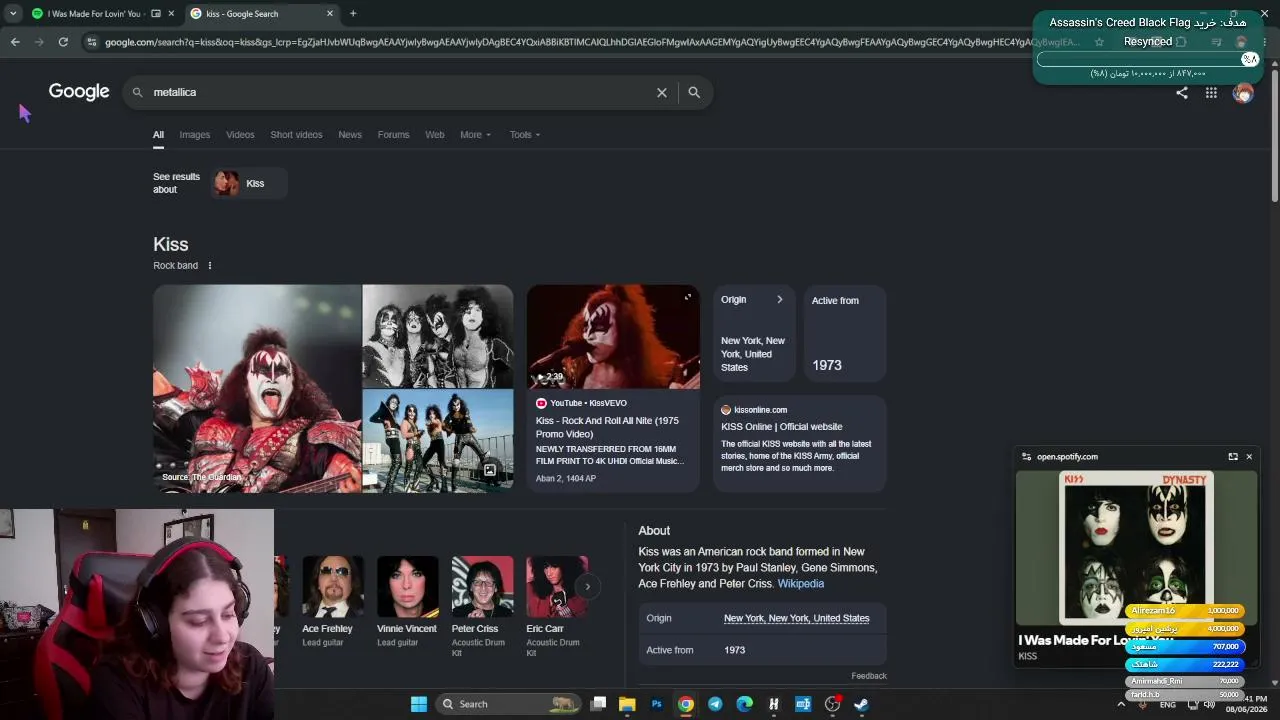Close the kiss - Google Search tab
This screenshot has width=1280, height=720.
330,13
